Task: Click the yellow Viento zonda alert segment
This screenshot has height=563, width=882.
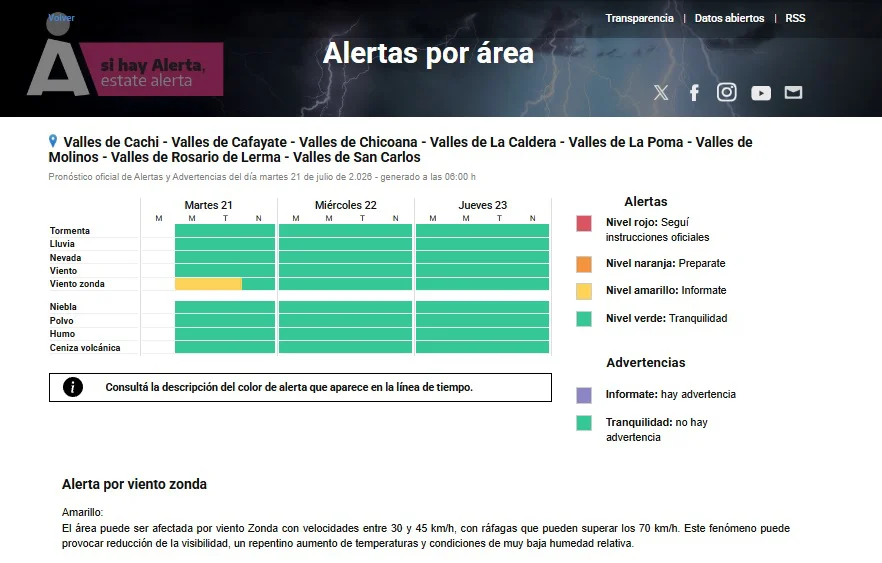Action: tap(208, 284)
